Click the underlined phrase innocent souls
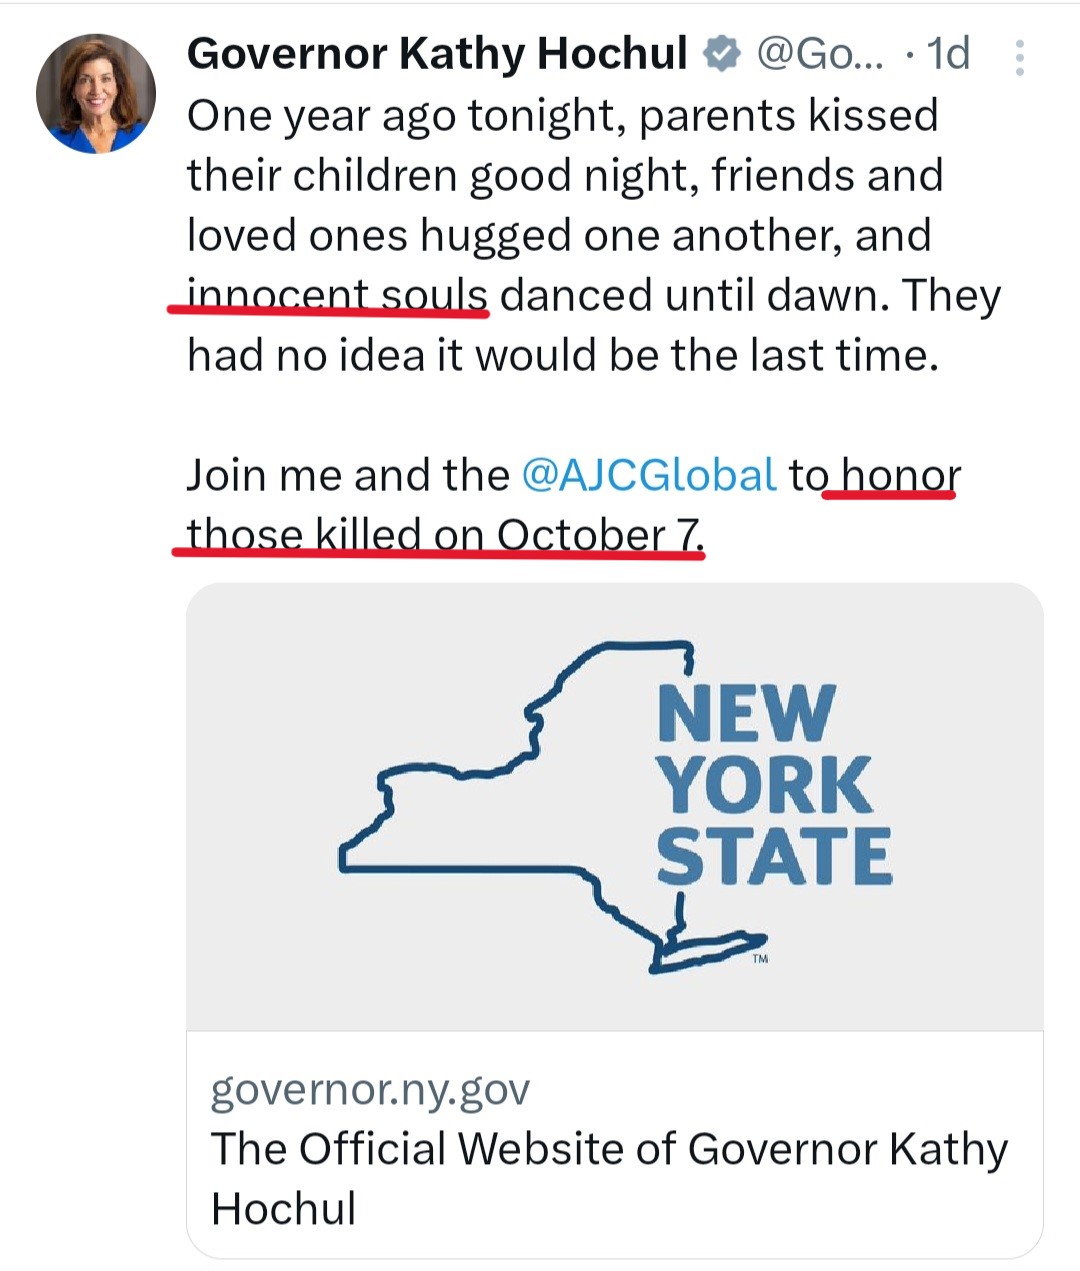 (x=337, y=296)
